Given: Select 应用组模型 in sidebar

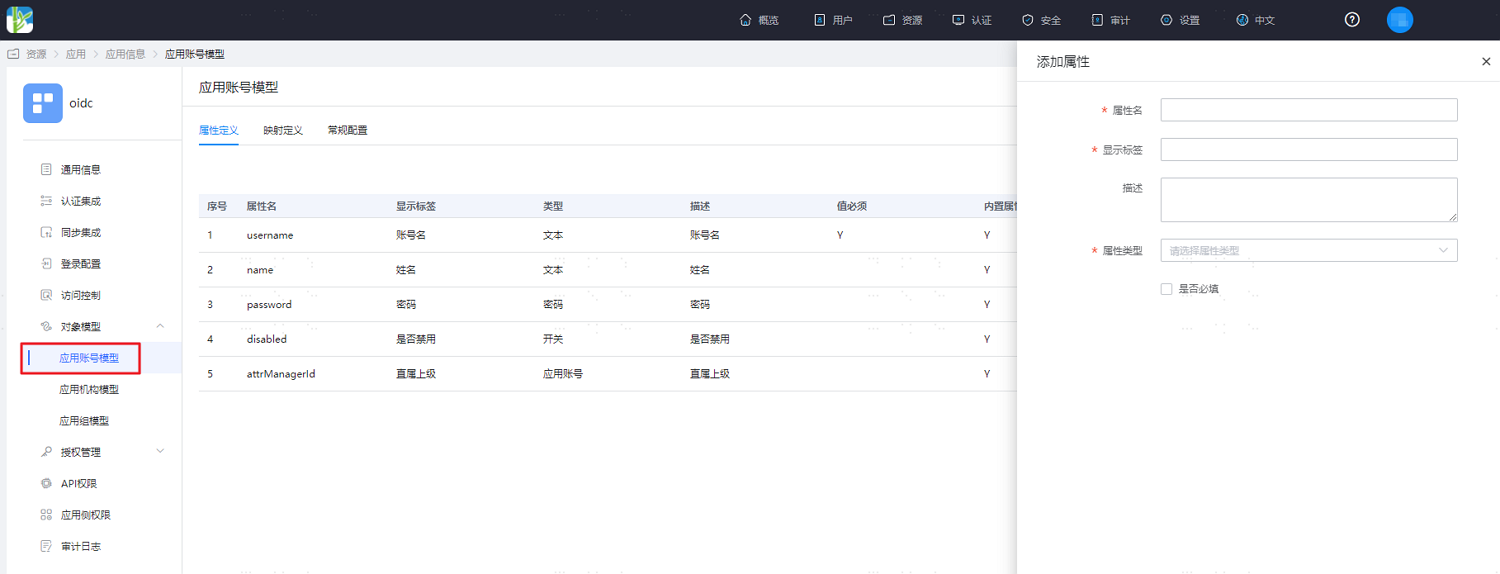Looking at the screenshot, I should tap(84, 421).
